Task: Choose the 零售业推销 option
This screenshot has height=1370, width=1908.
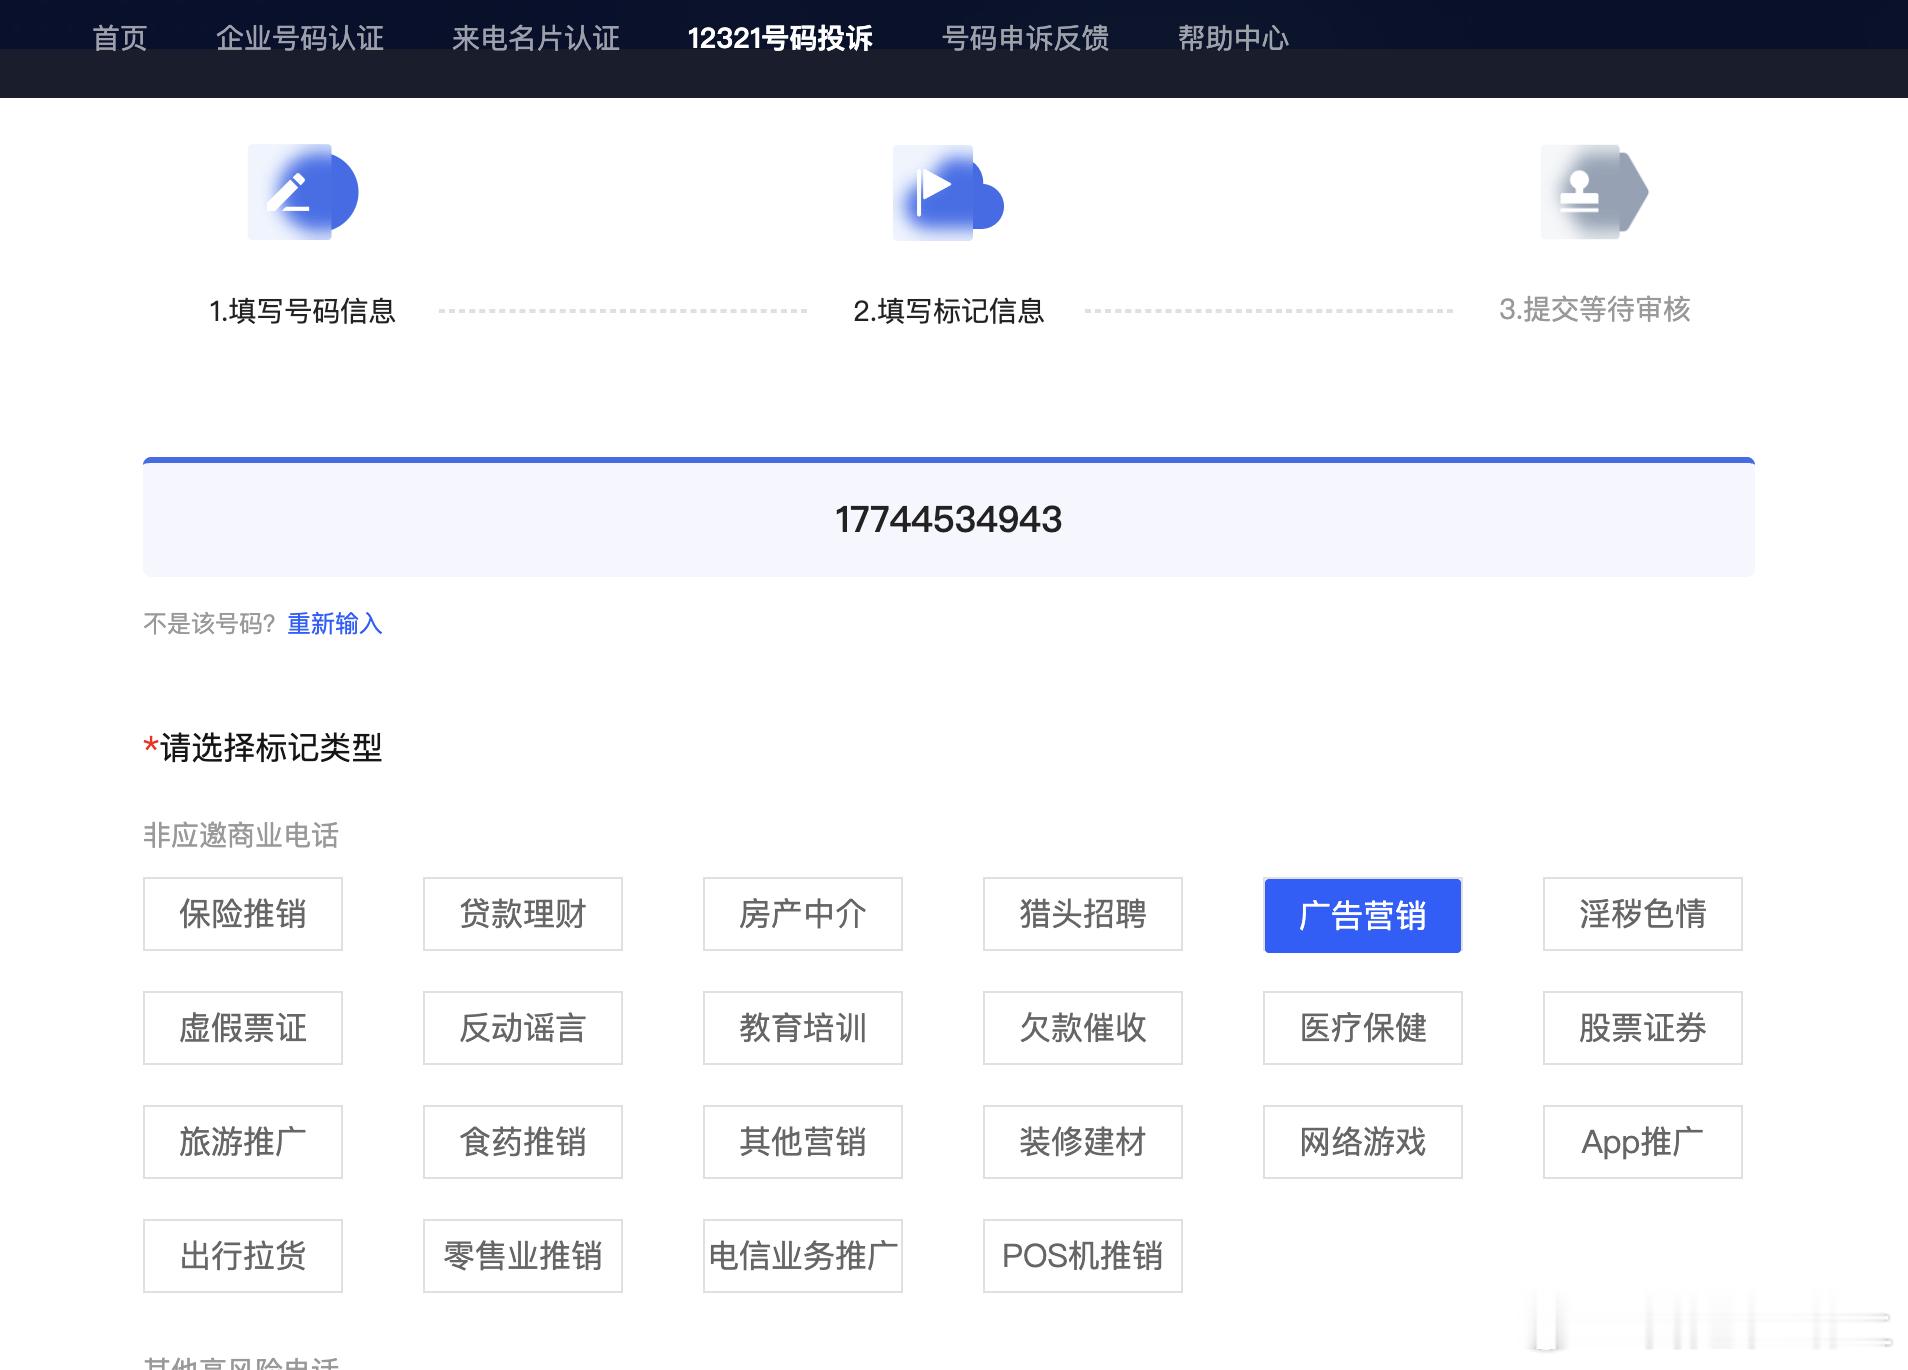Action: [523, 1256]
